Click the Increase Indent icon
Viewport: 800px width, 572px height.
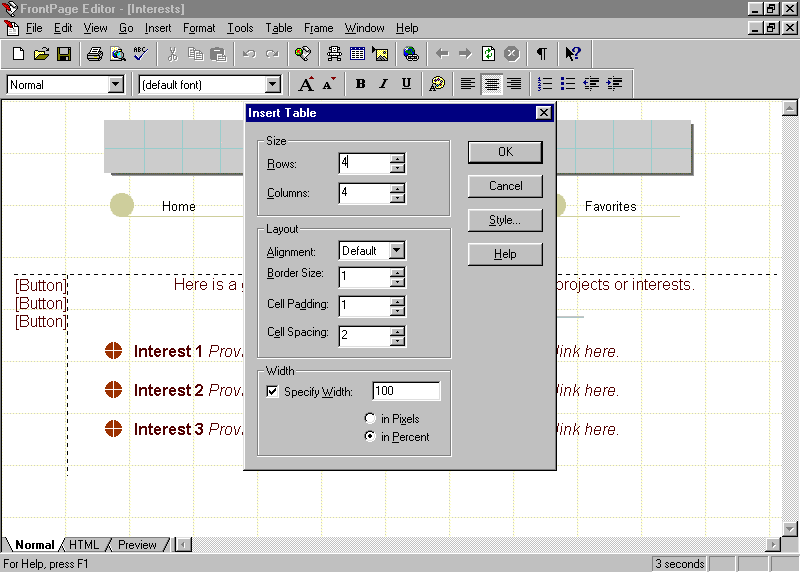tap(614, 84)
